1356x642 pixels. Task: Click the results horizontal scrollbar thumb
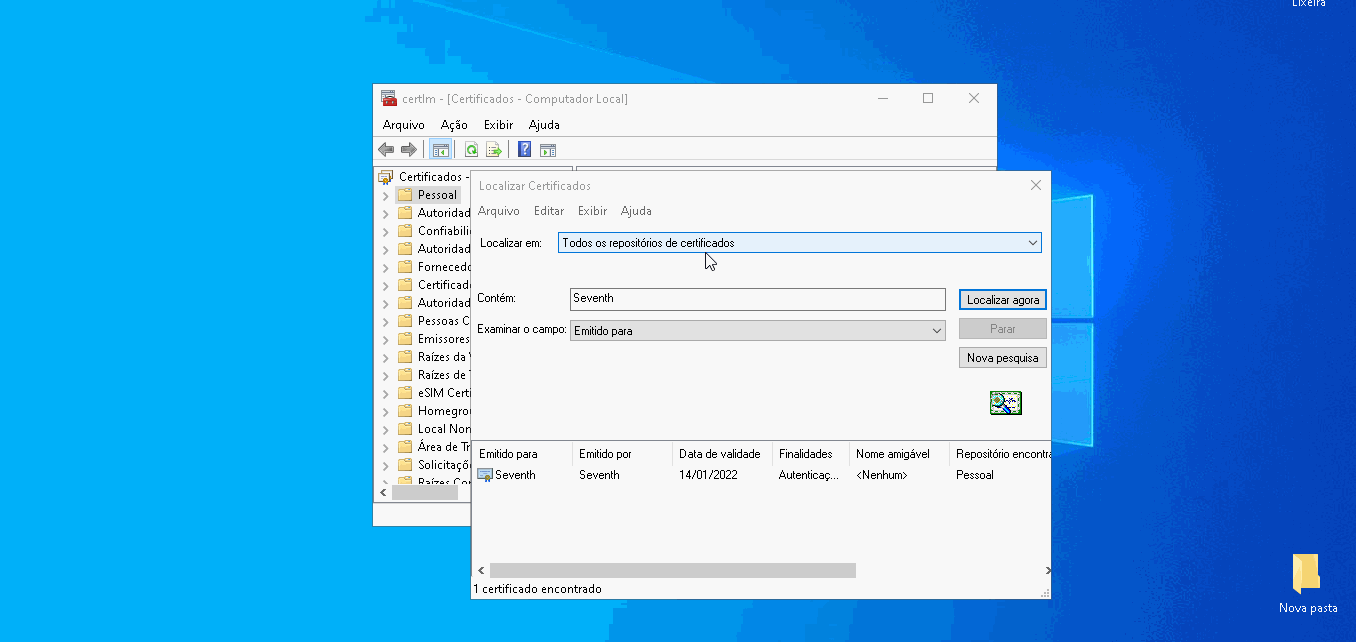click(x=672, y=570)
